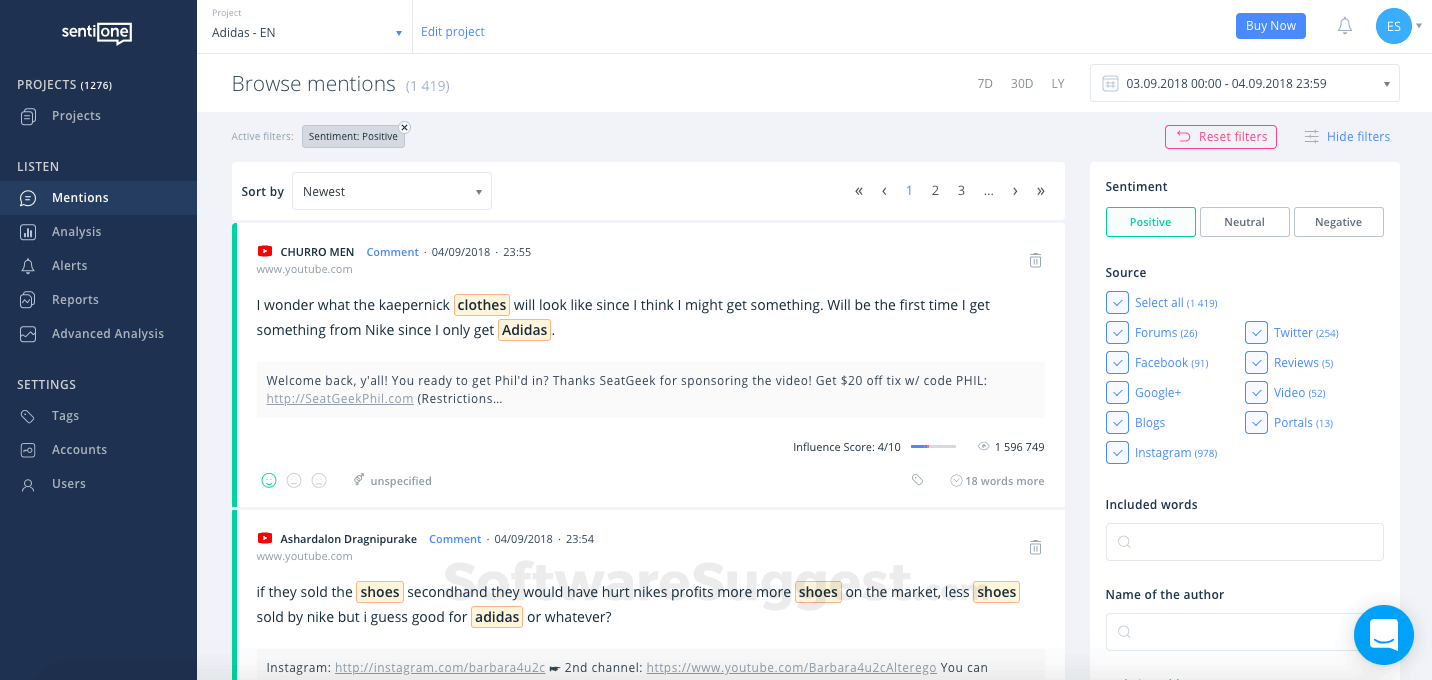Open Analysis in the sidebar
The image size is (1432, 680).
pos(77,232)
